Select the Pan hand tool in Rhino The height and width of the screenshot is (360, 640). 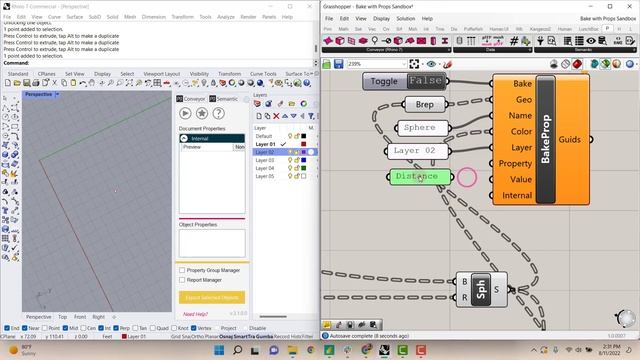92,83
